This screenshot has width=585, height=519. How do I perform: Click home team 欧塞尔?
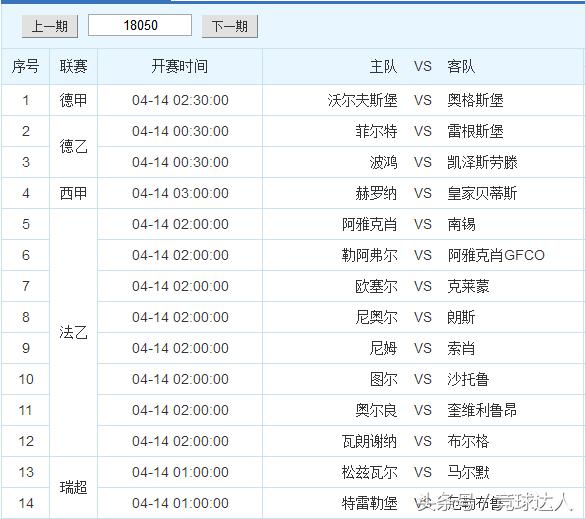tap(376, 286)
